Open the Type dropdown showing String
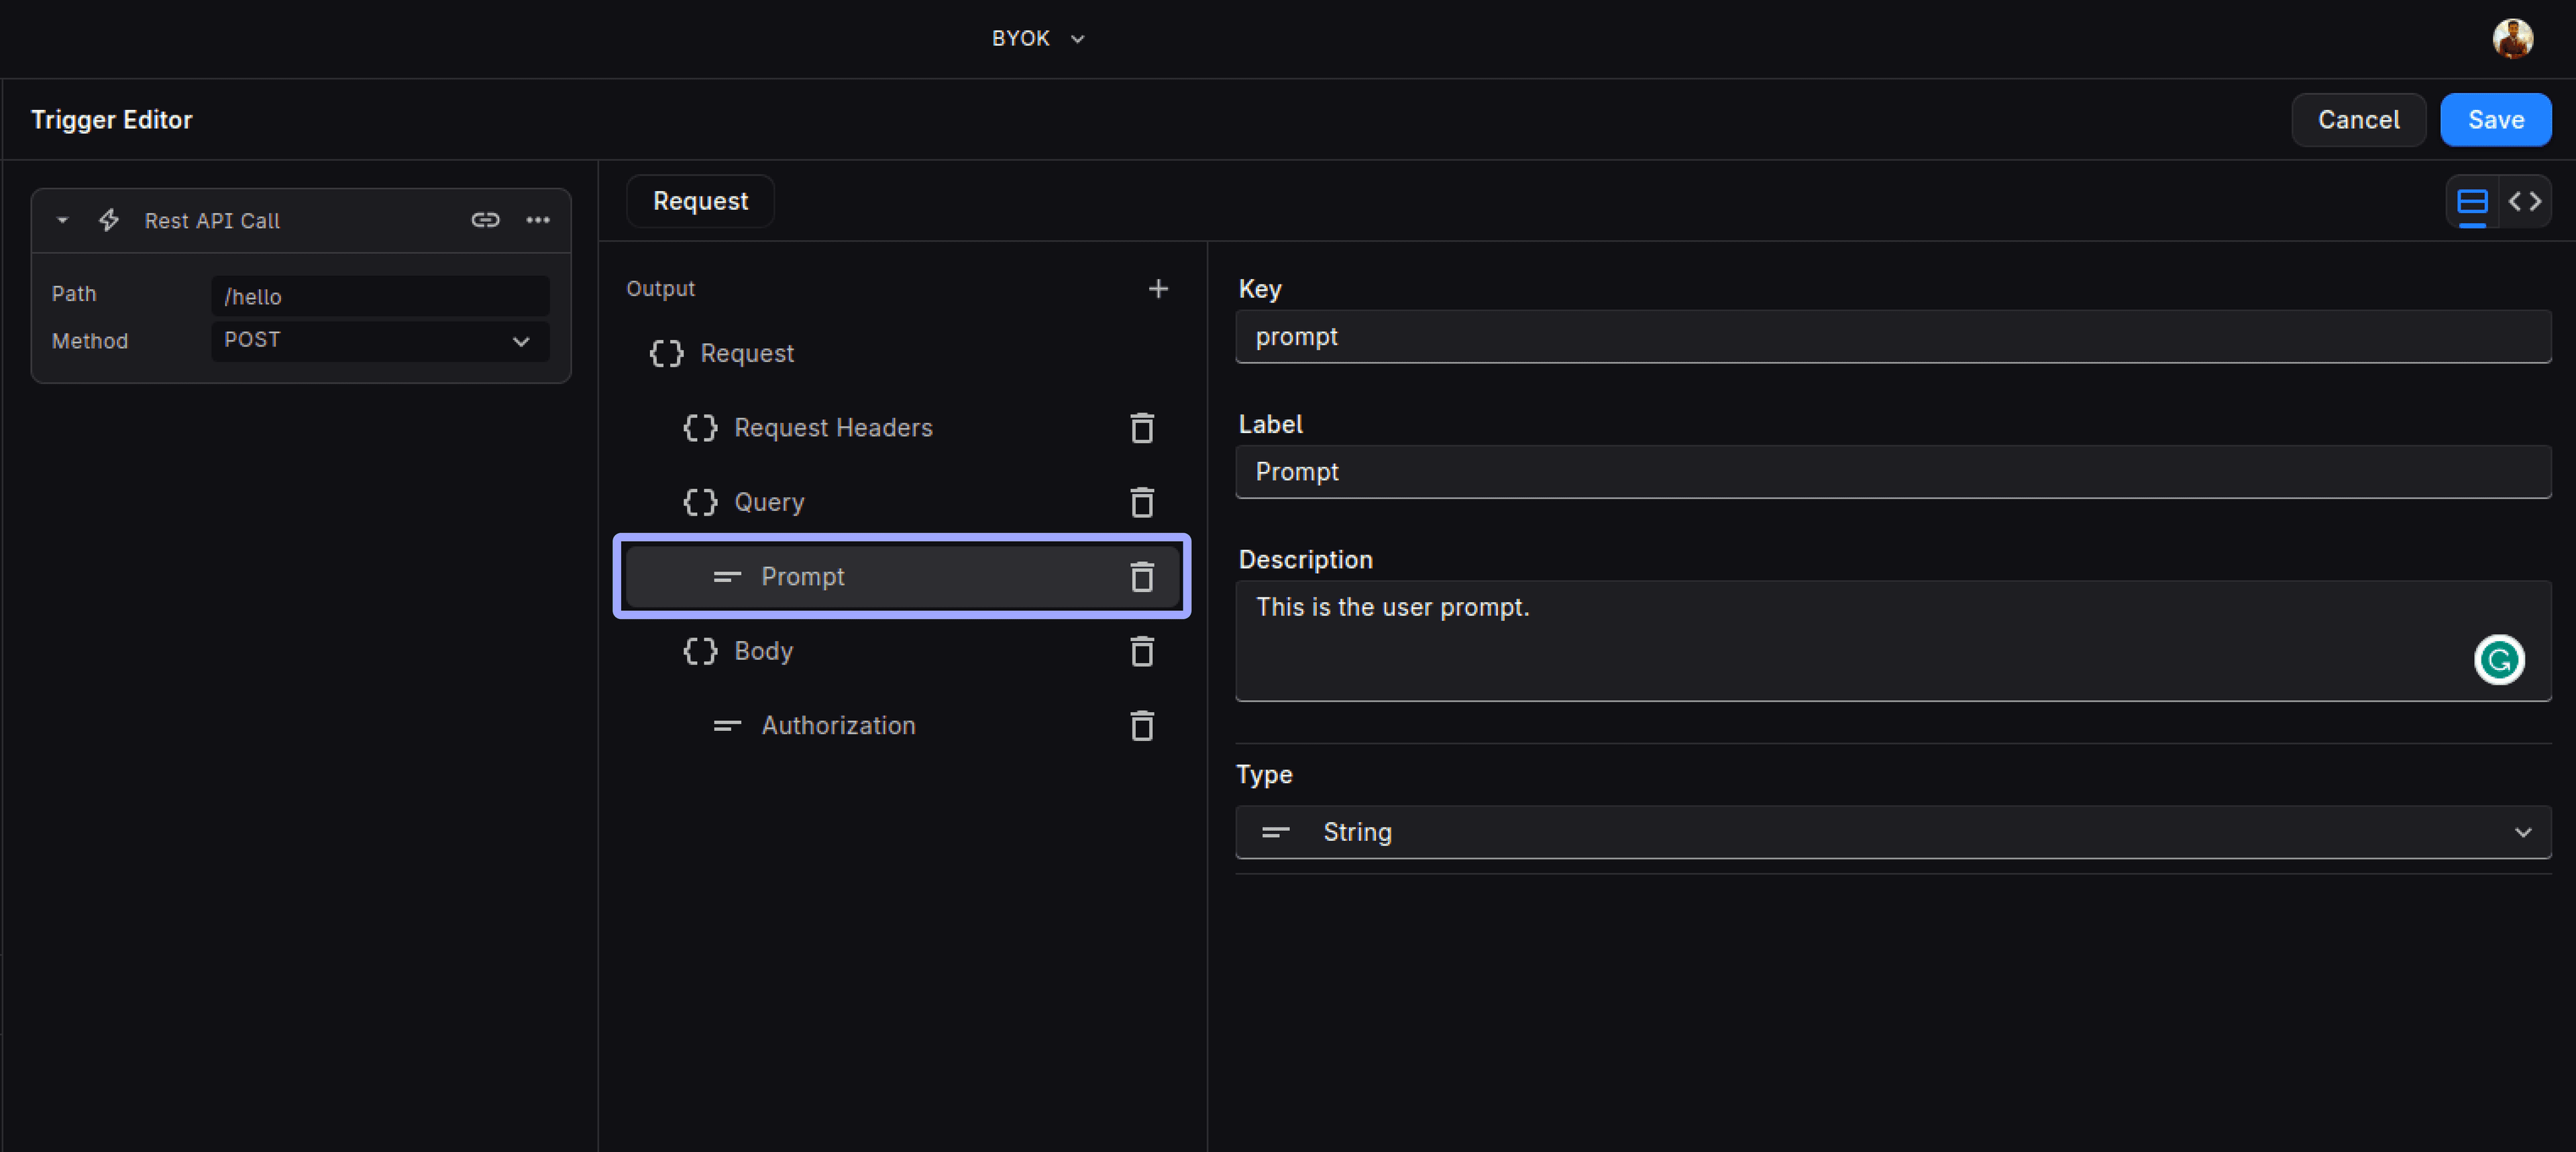Screen dimensions: 2576x1152 coord(1892,832)
